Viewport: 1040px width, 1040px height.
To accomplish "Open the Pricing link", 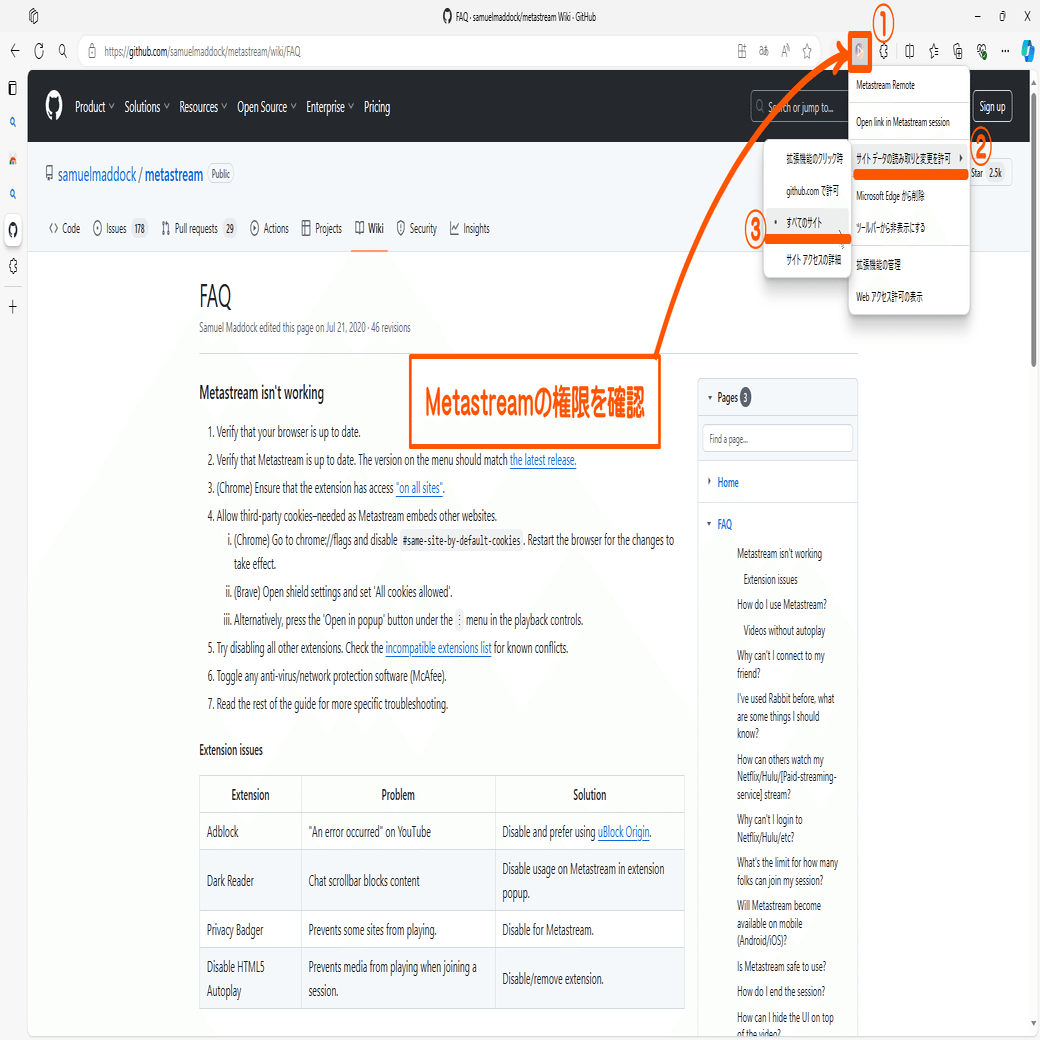I will coord(377,107).
